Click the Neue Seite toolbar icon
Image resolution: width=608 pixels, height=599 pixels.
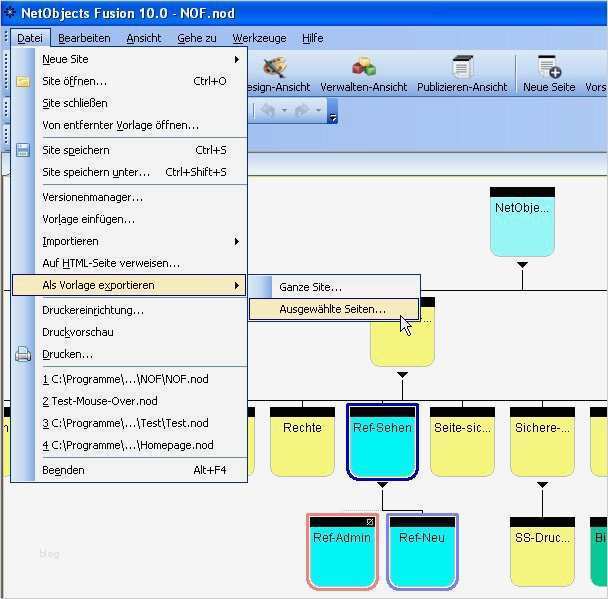coord(549,67)
